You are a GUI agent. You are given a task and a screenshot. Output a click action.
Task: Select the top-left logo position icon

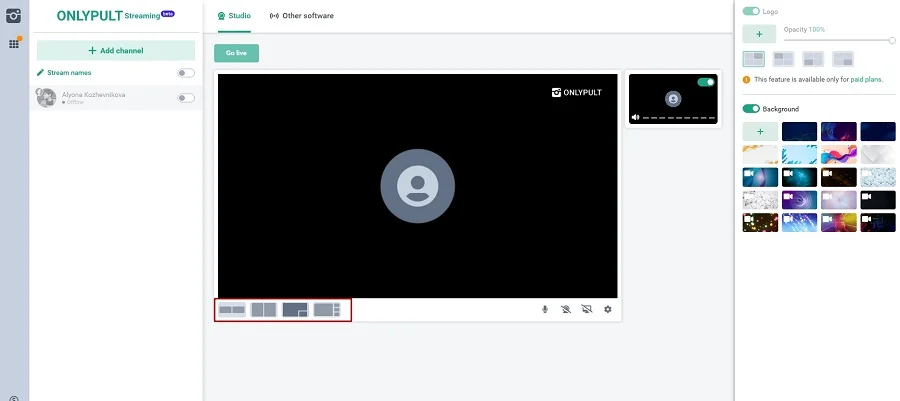[754, 59]
